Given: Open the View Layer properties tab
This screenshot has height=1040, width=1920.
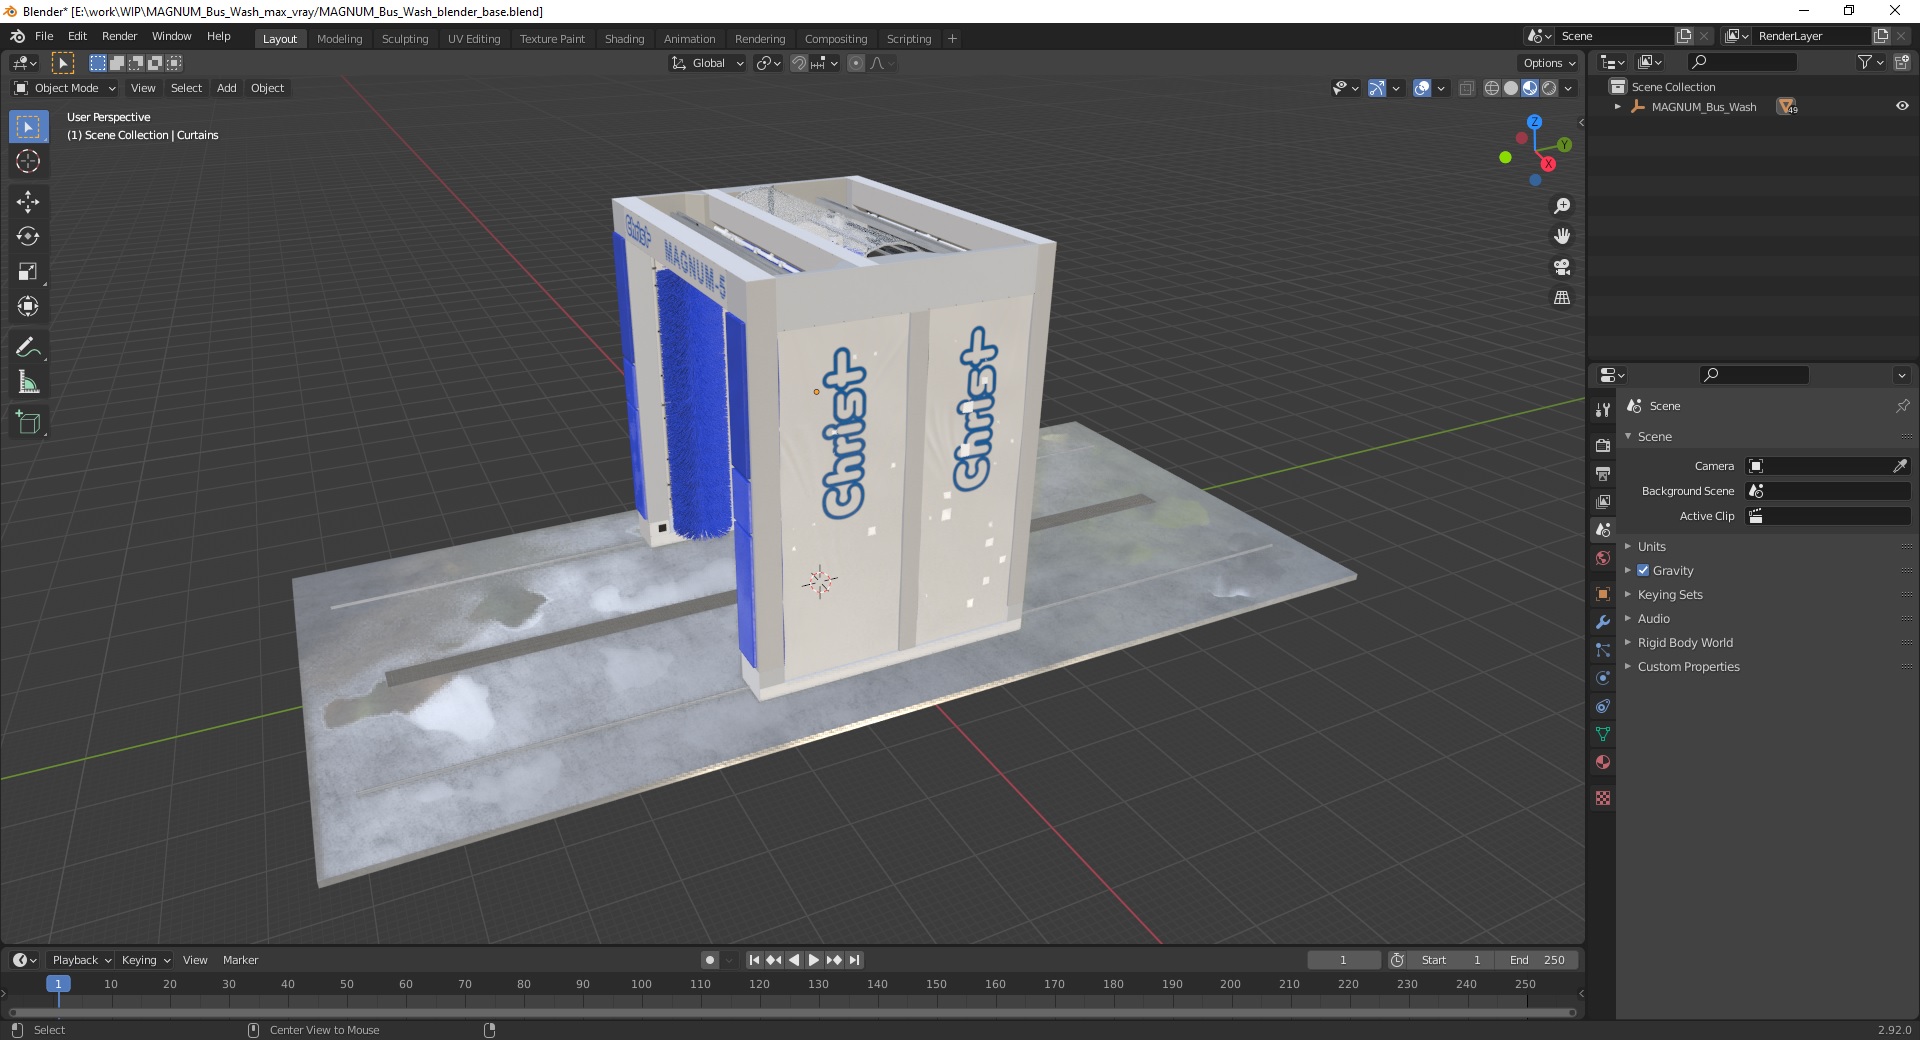Looking at the screenshot, I should coord(1603,501).
